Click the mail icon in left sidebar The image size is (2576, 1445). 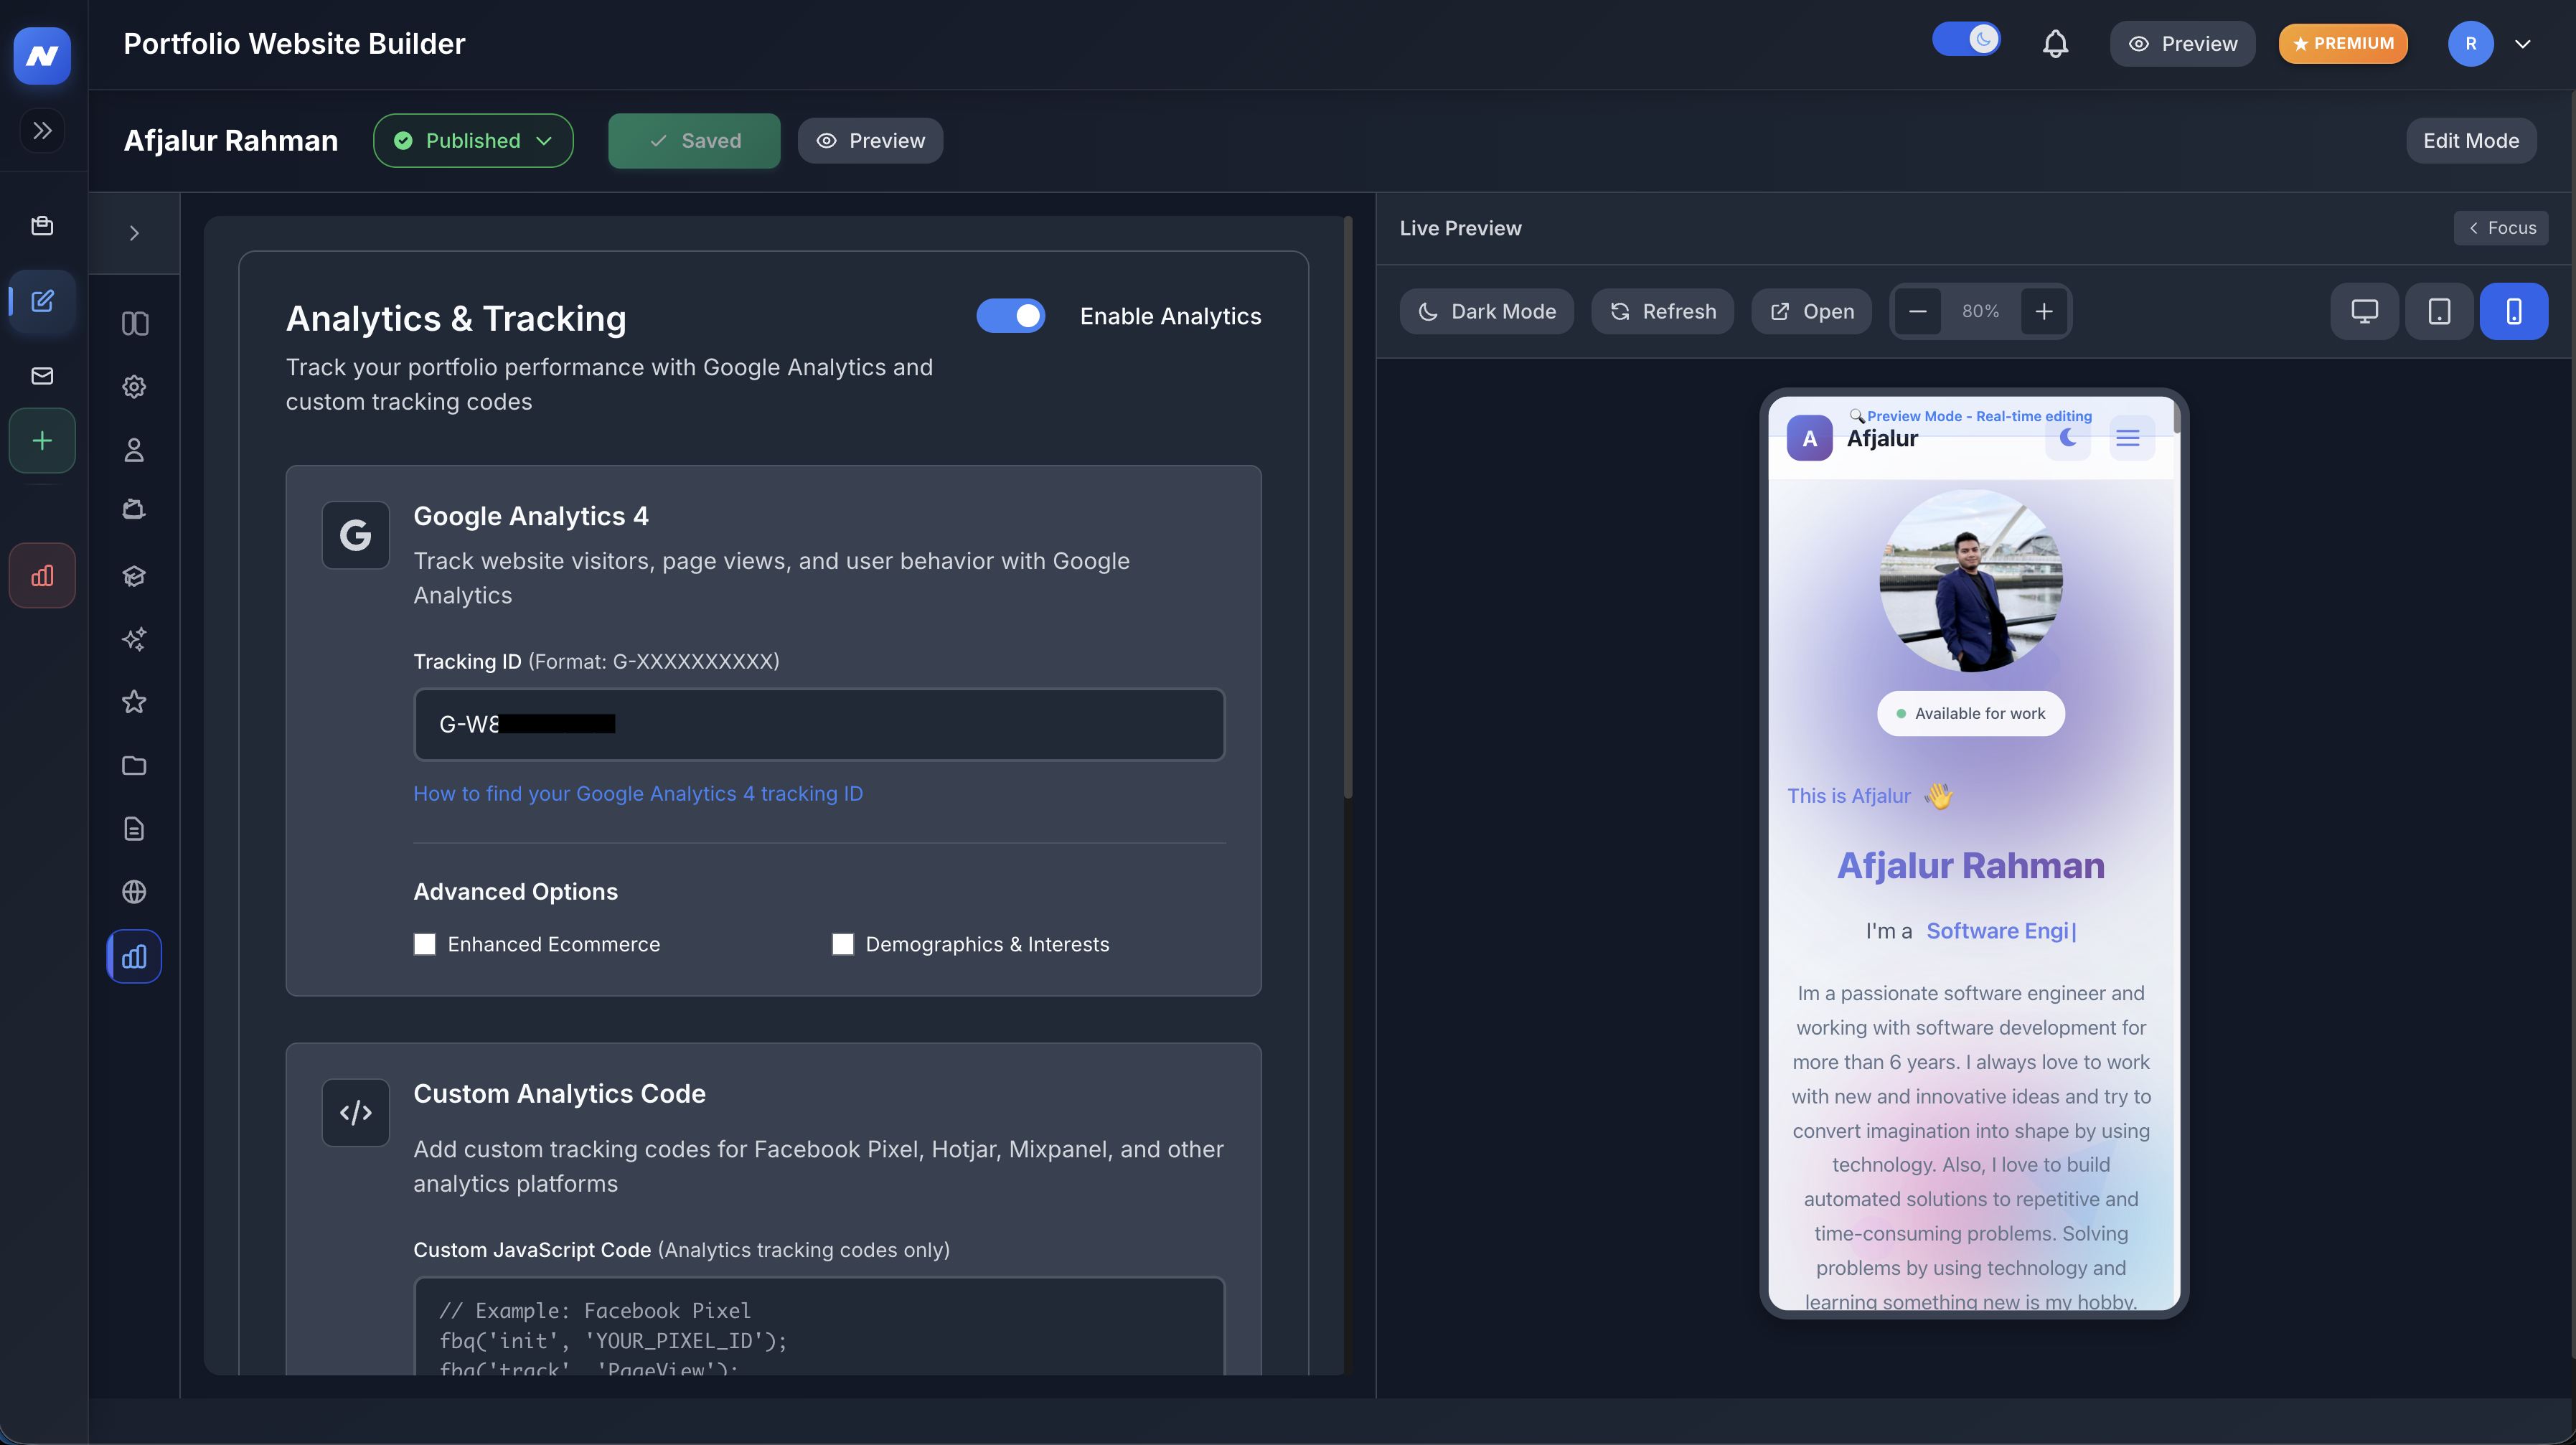click(42, 376)
